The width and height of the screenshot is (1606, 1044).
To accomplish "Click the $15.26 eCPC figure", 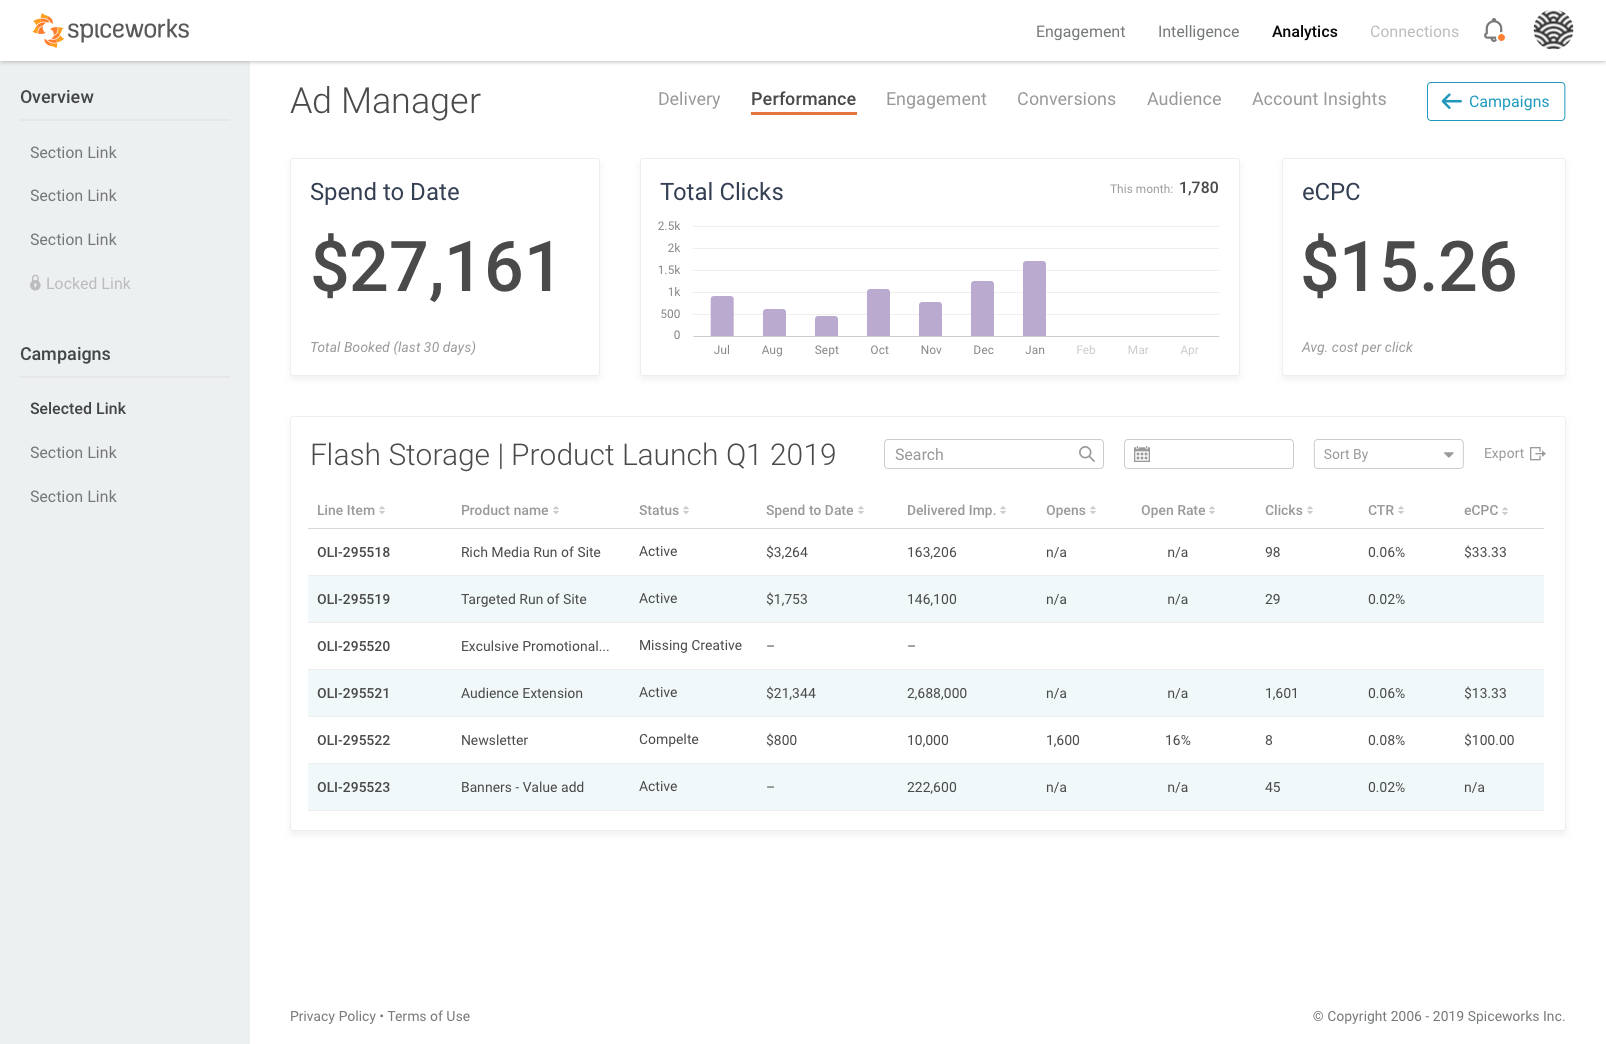I will pos(1409,267).
